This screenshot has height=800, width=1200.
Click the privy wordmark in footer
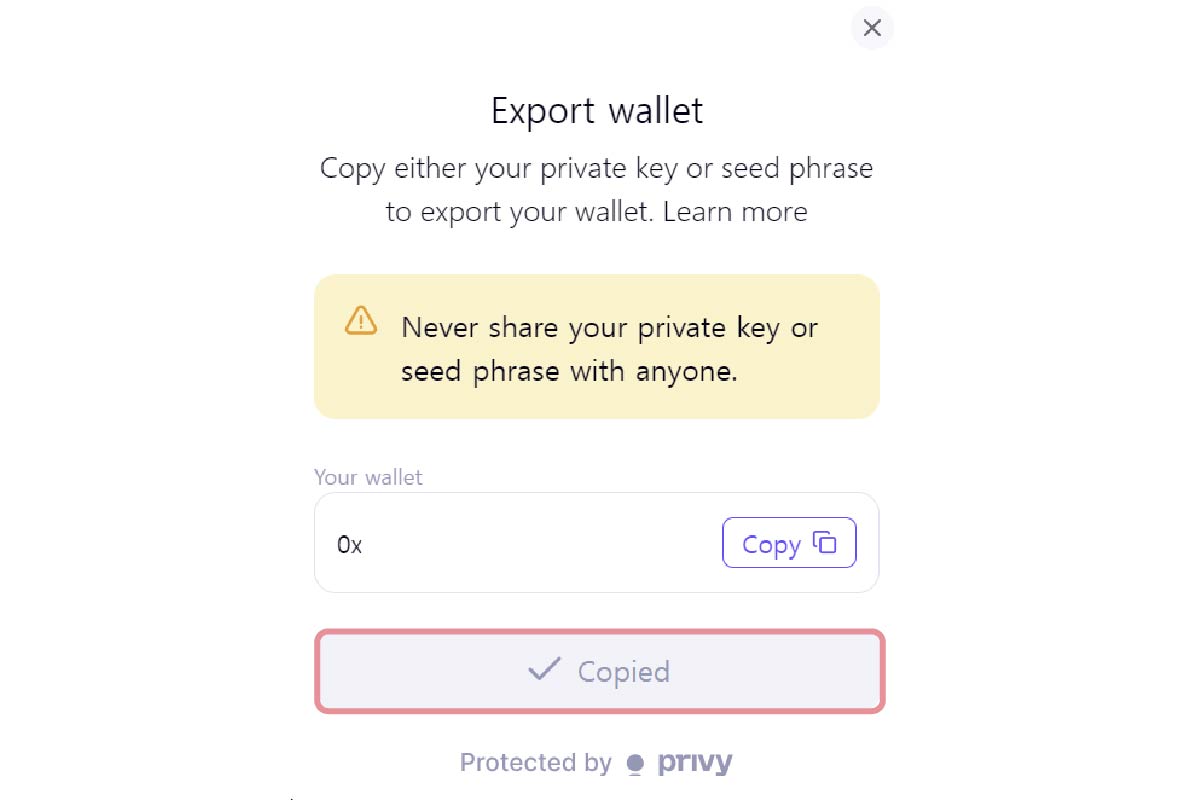click(x=695, y=763)
